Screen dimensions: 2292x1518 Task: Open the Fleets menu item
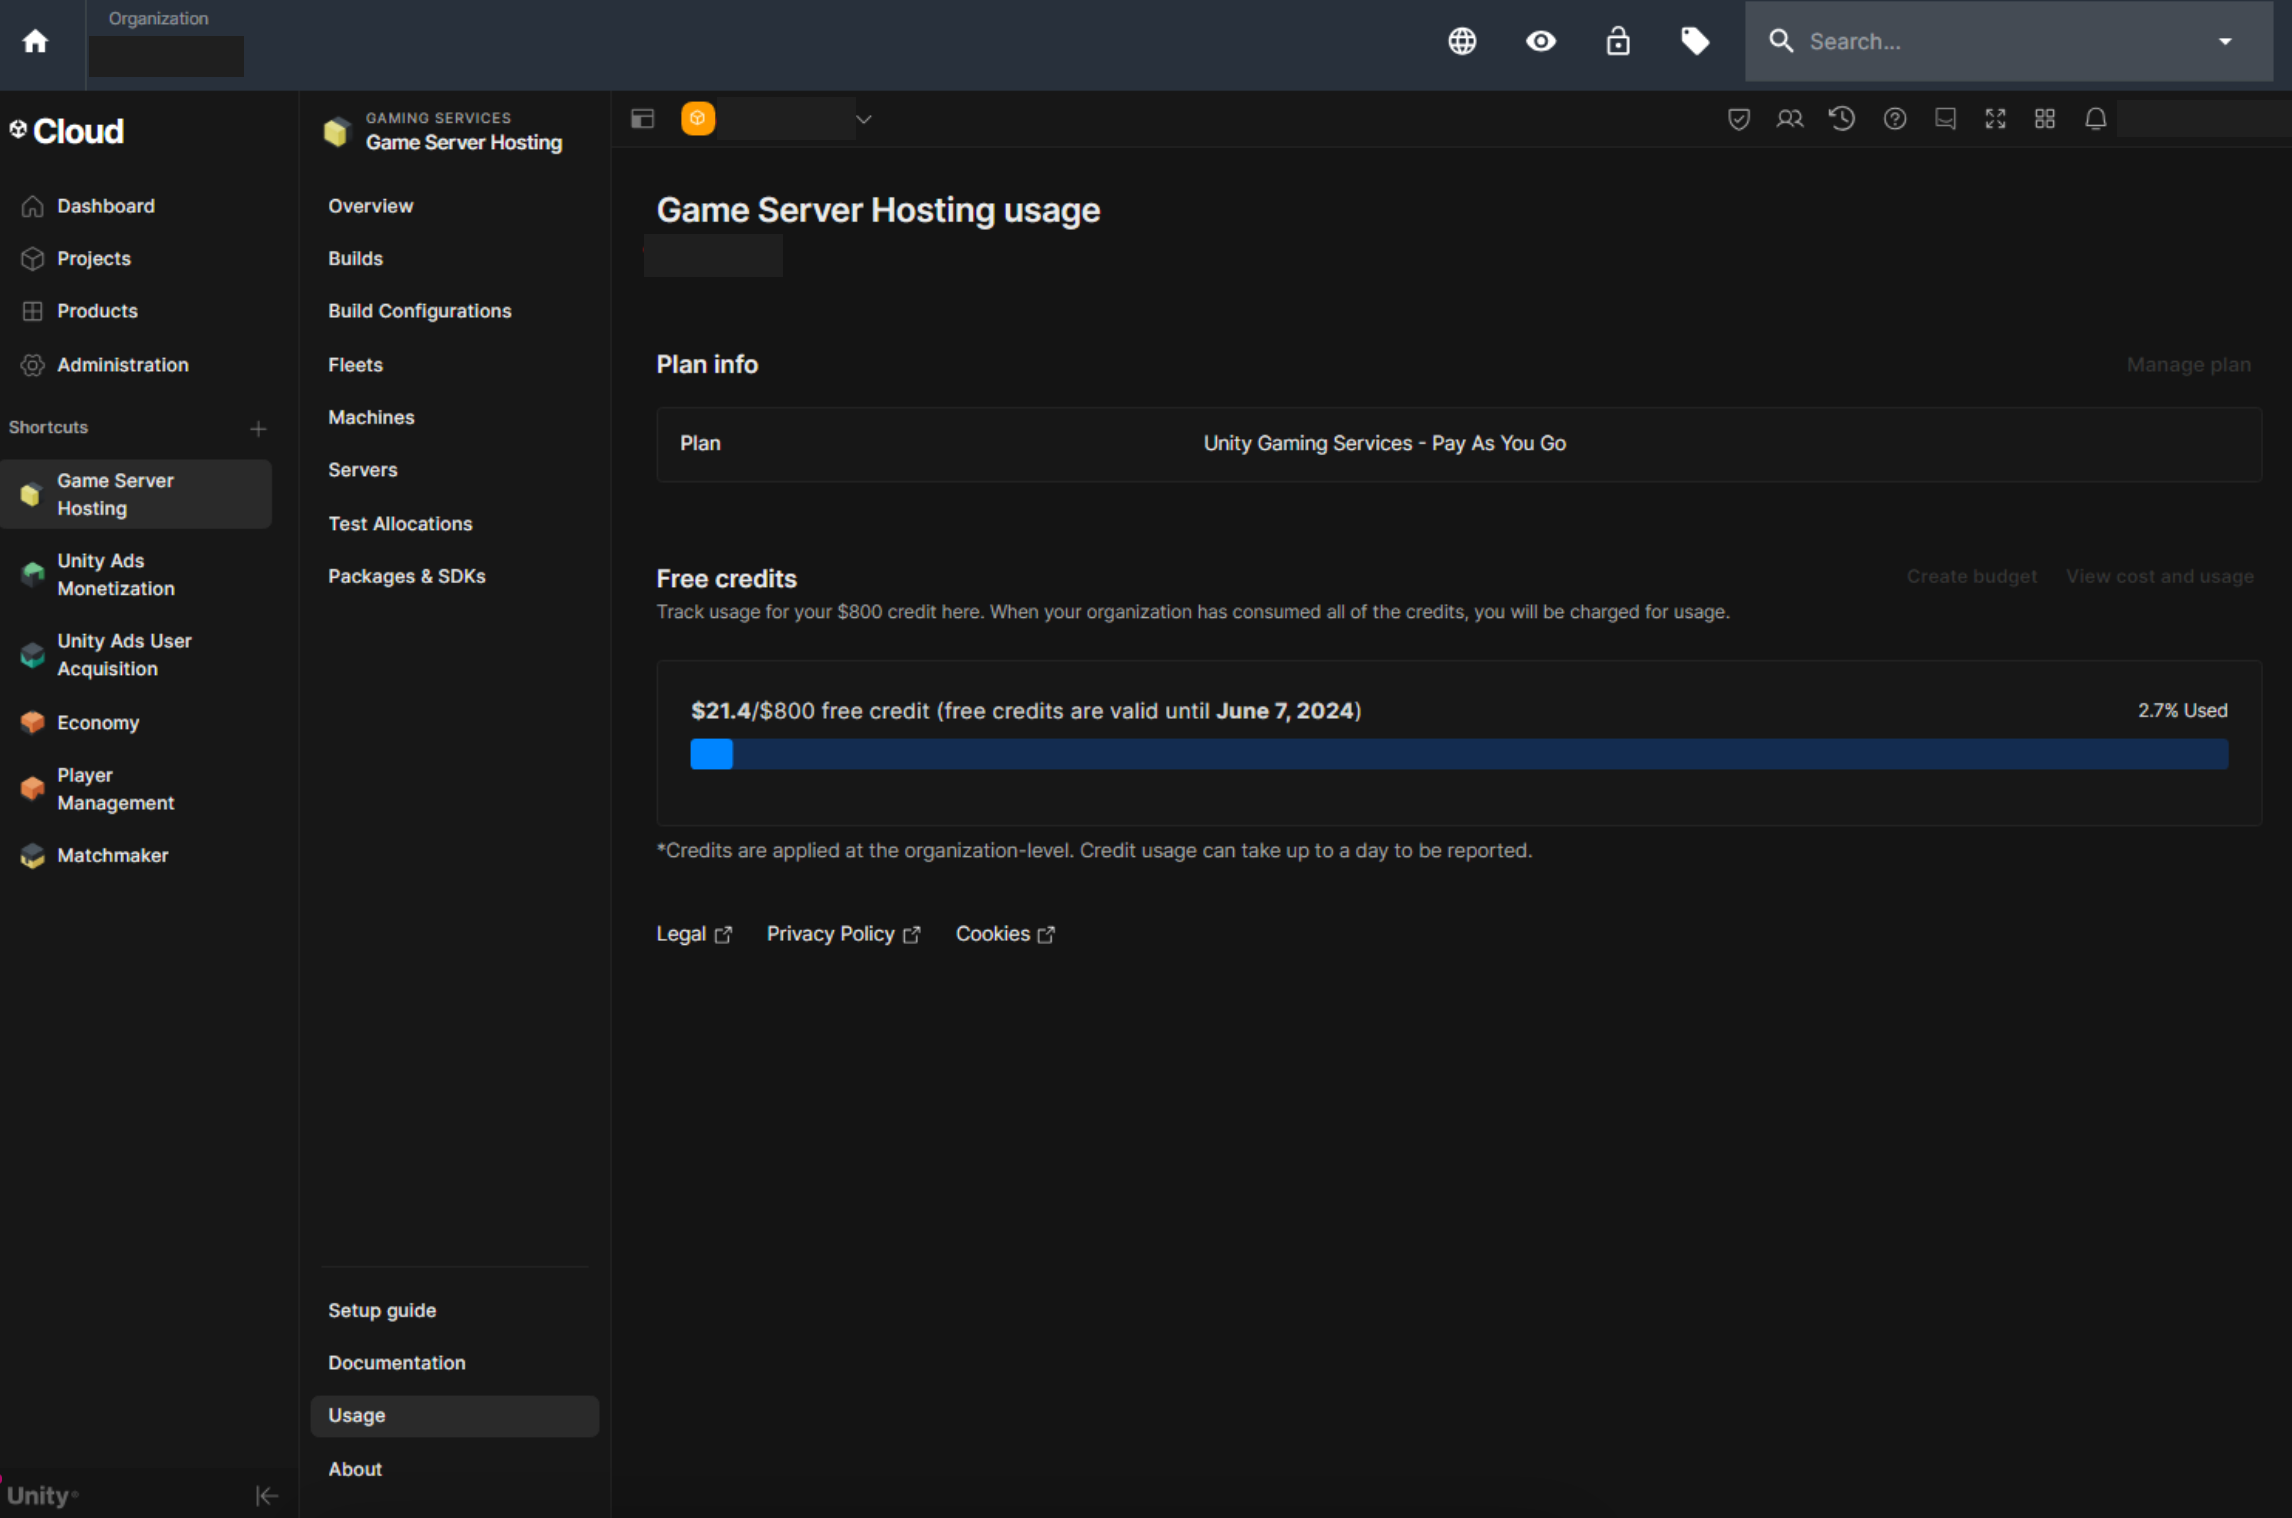355,365
